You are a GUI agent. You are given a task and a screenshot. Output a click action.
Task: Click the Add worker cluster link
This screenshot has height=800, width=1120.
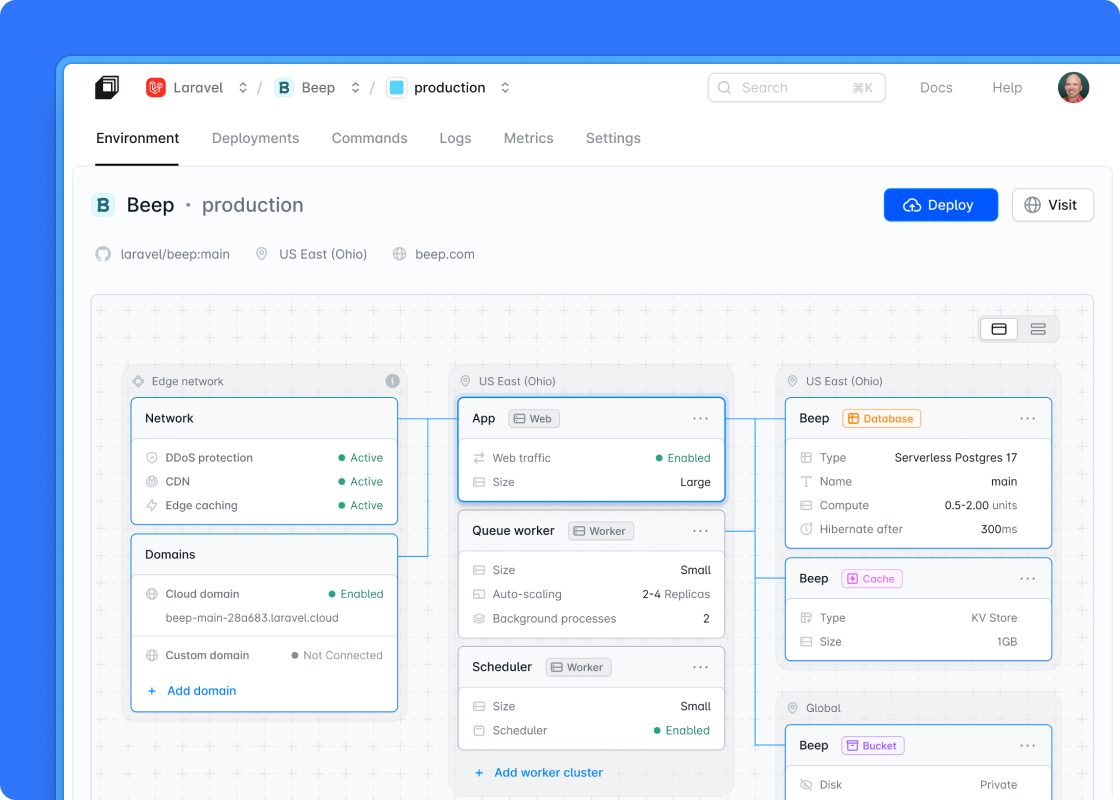coord(548,772)
